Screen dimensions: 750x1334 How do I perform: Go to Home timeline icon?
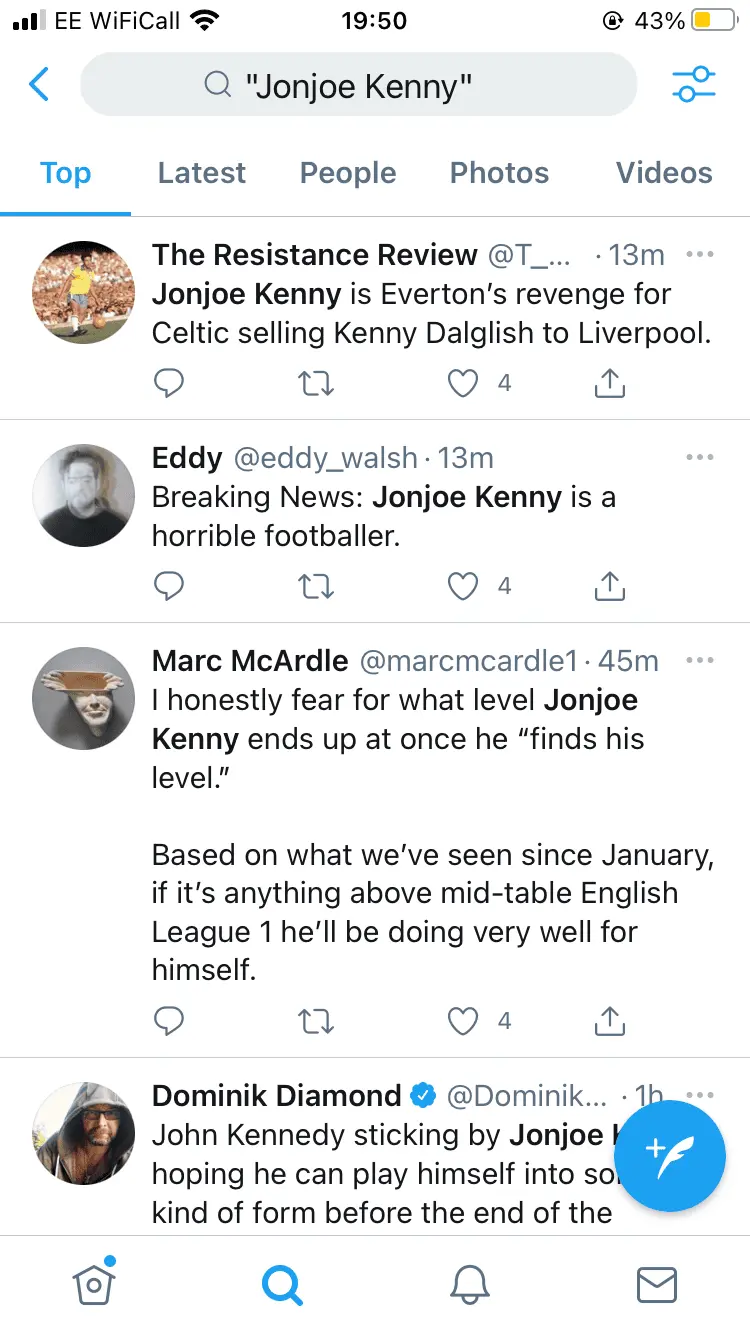95,1283
